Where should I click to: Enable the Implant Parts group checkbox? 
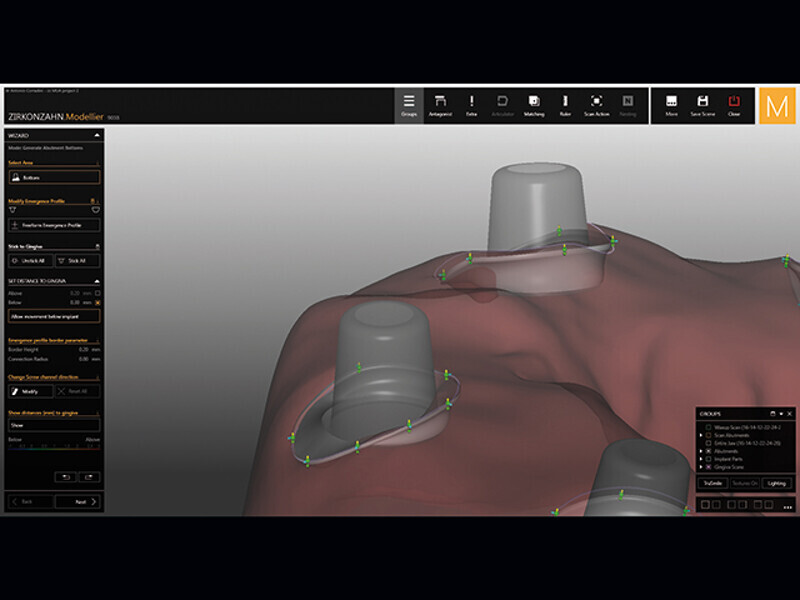[x=709, y=459]
